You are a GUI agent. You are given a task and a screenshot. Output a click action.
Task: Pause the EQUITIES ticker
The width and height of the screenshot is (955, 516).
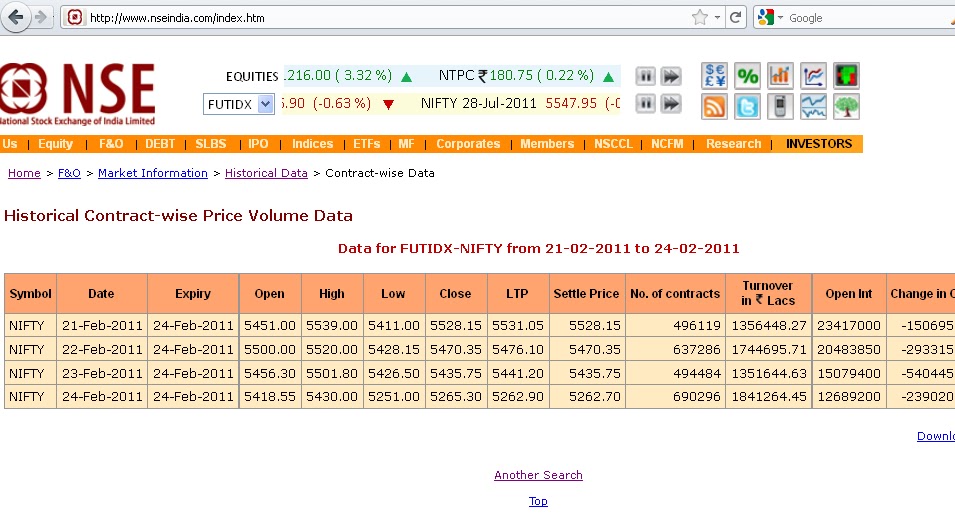click(x=646, y=76)
